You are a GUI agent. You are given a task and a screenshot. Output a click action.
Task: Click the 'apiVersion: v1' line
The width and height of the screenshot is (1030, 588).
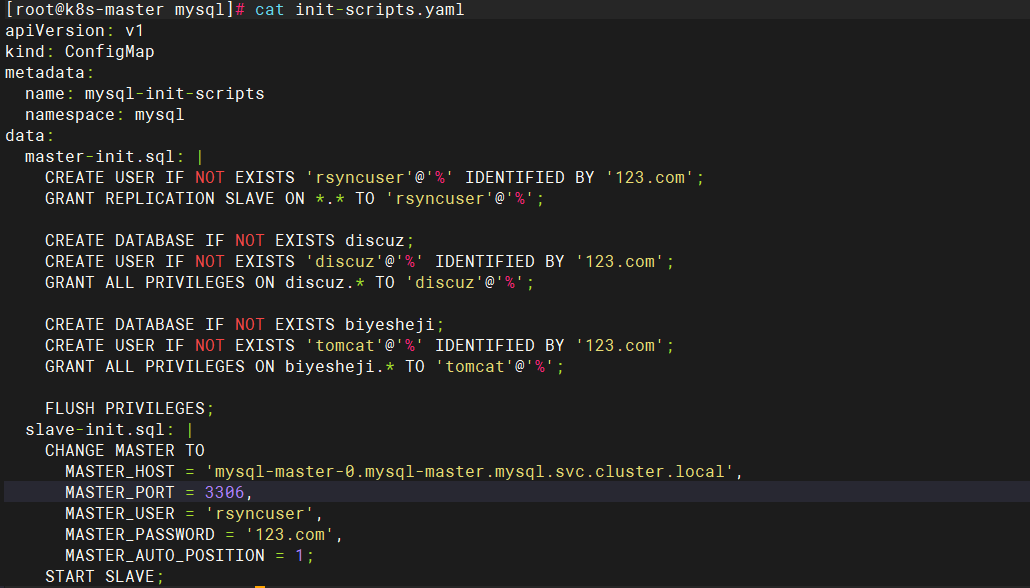tap(74, 31)
